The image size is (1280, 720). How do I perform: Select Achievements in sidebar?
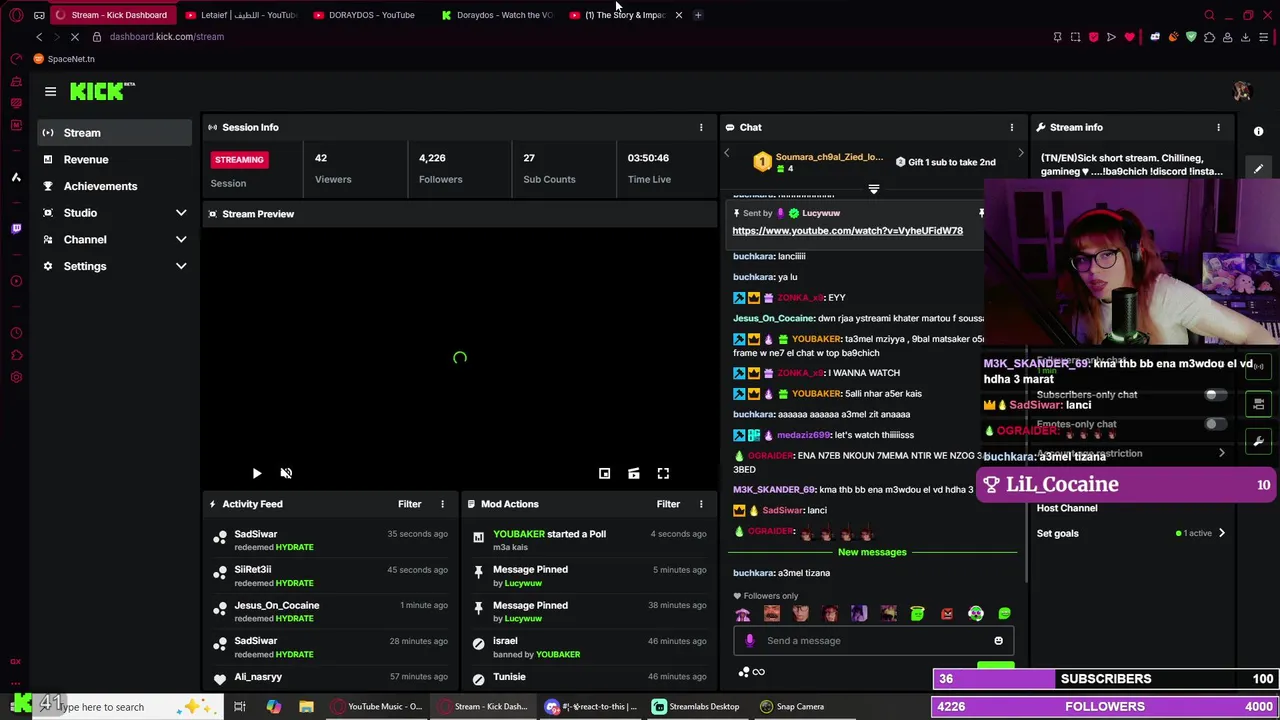(x=115, y=186)
